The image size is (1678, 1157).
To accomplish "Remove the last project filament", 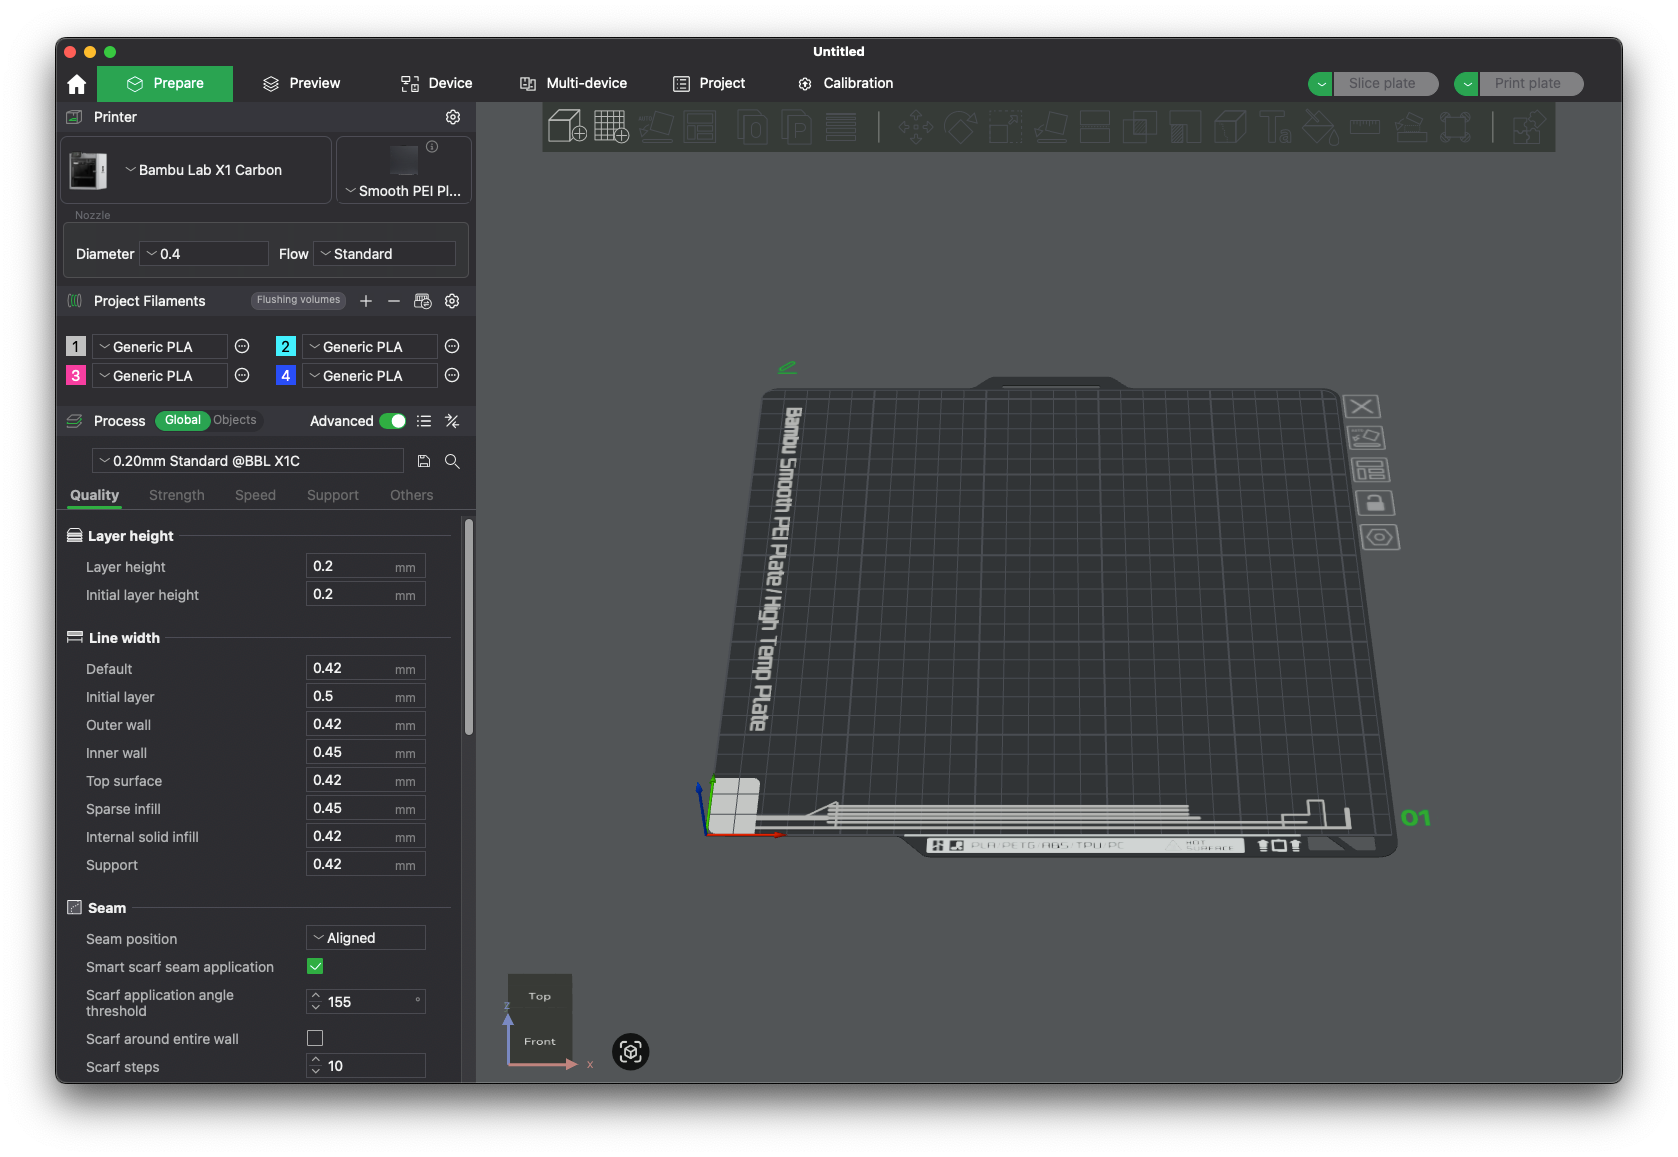I will coord(394,301).
